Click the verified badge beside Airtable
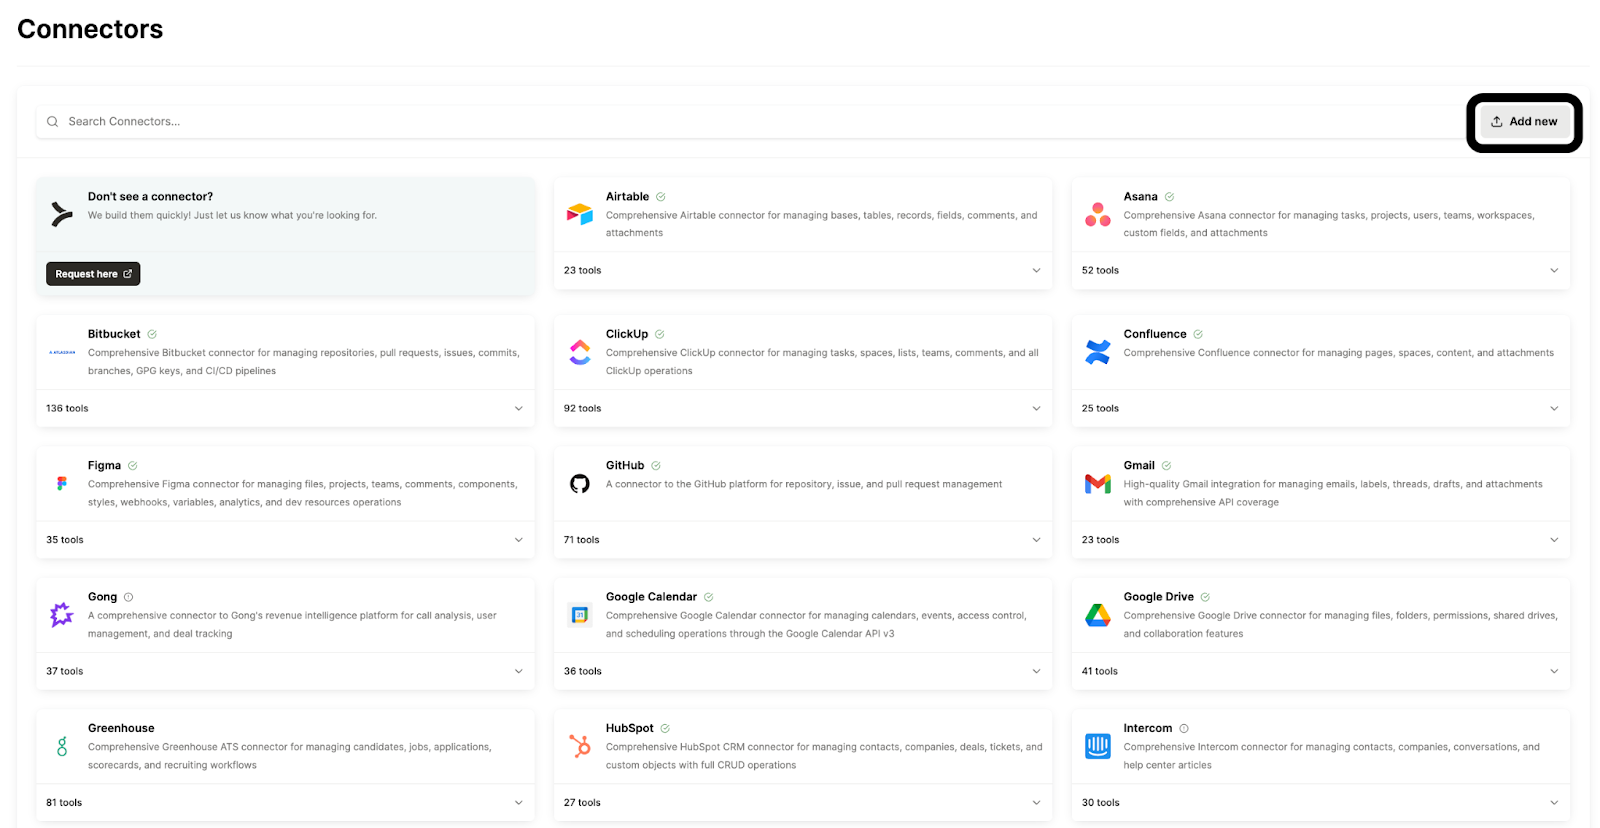 [661, 197]
